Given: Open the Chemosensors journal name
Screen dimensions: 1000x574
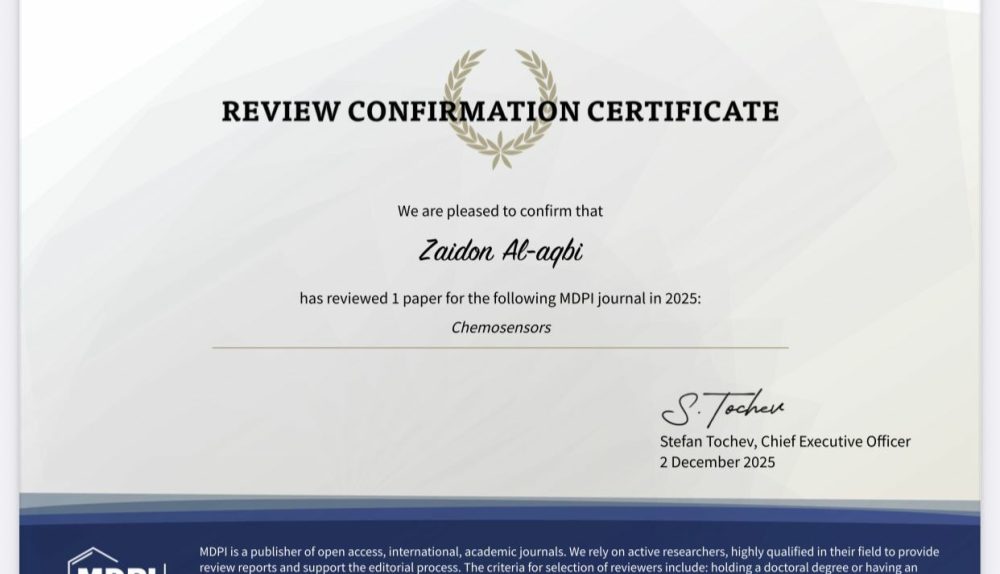Looking at the screenshot, I should coord(500,327).
